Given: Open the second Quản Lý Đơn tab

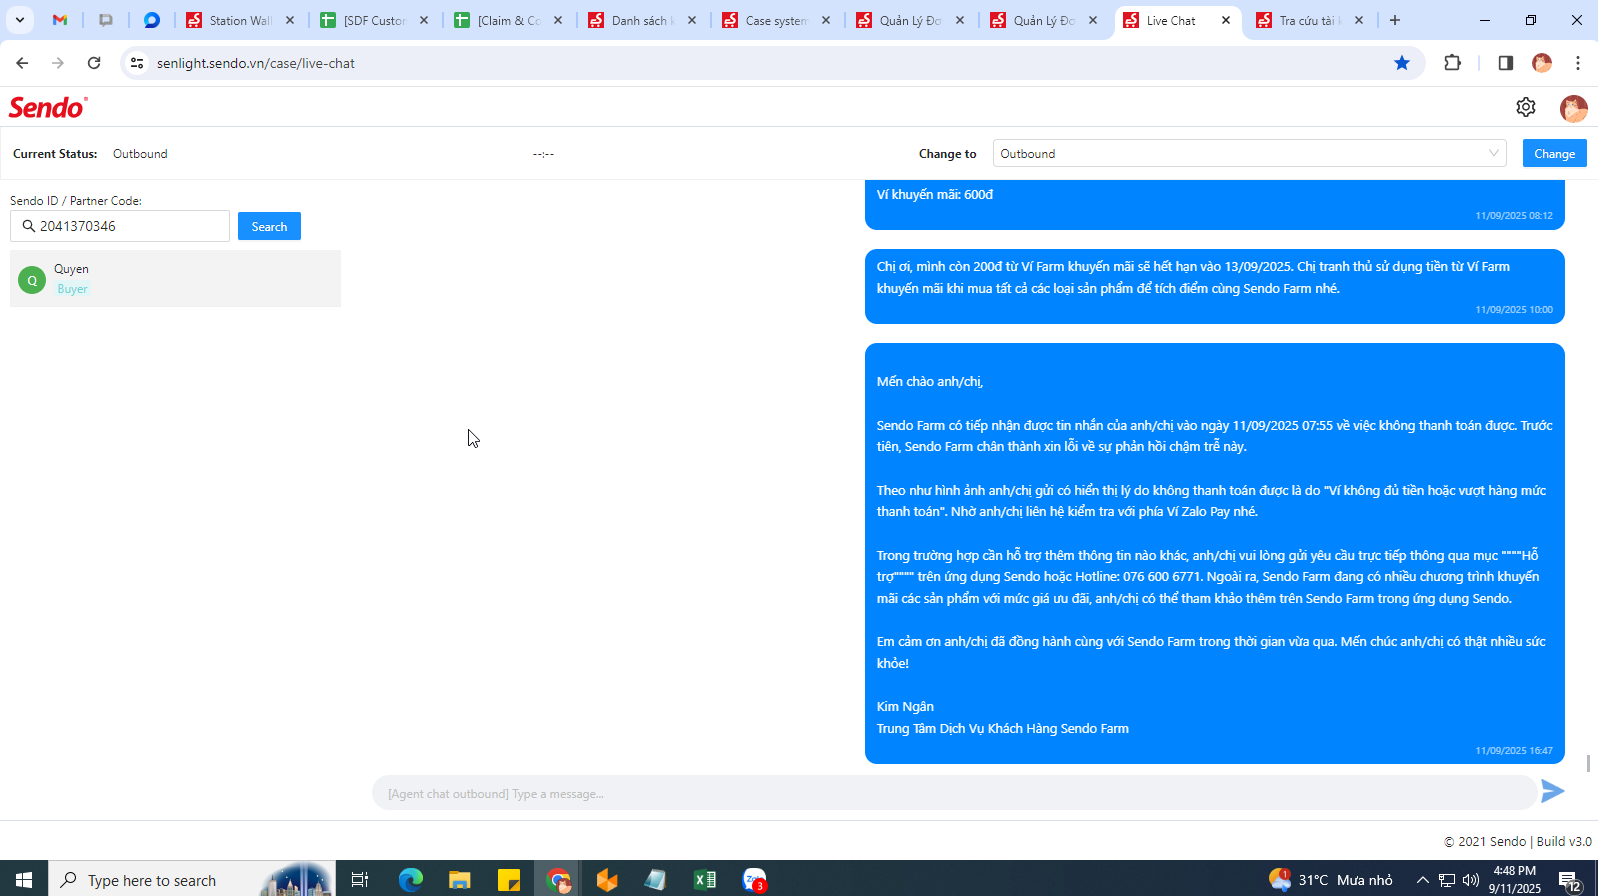Looking at the screenshot, I should pyautogui.click(x=1044, y=20).
